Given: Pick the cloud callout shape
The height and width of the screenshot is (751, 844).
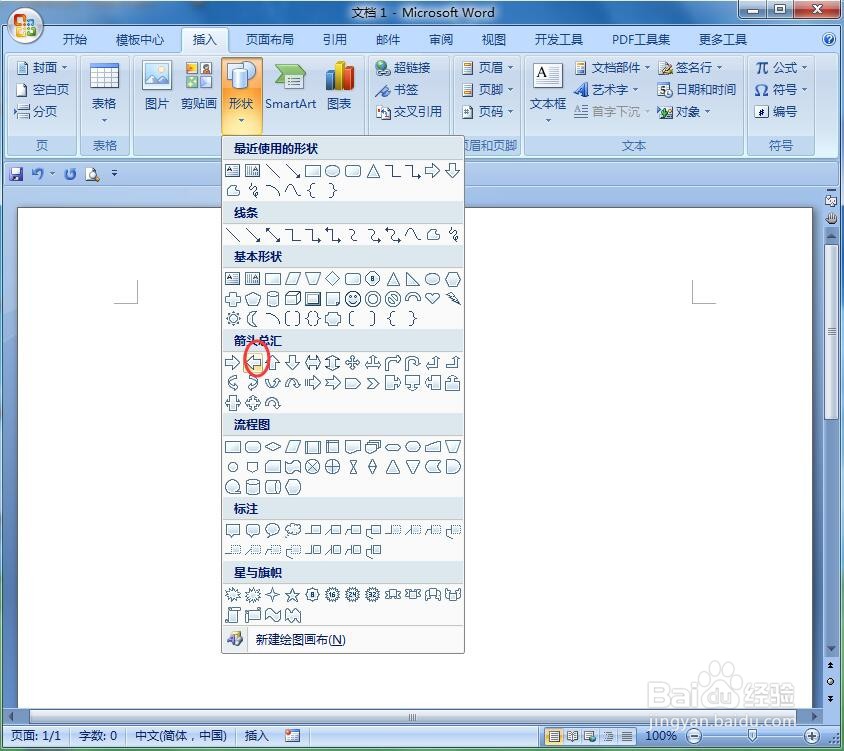Looking at the screenshot, I should click(x=293, y=530).
